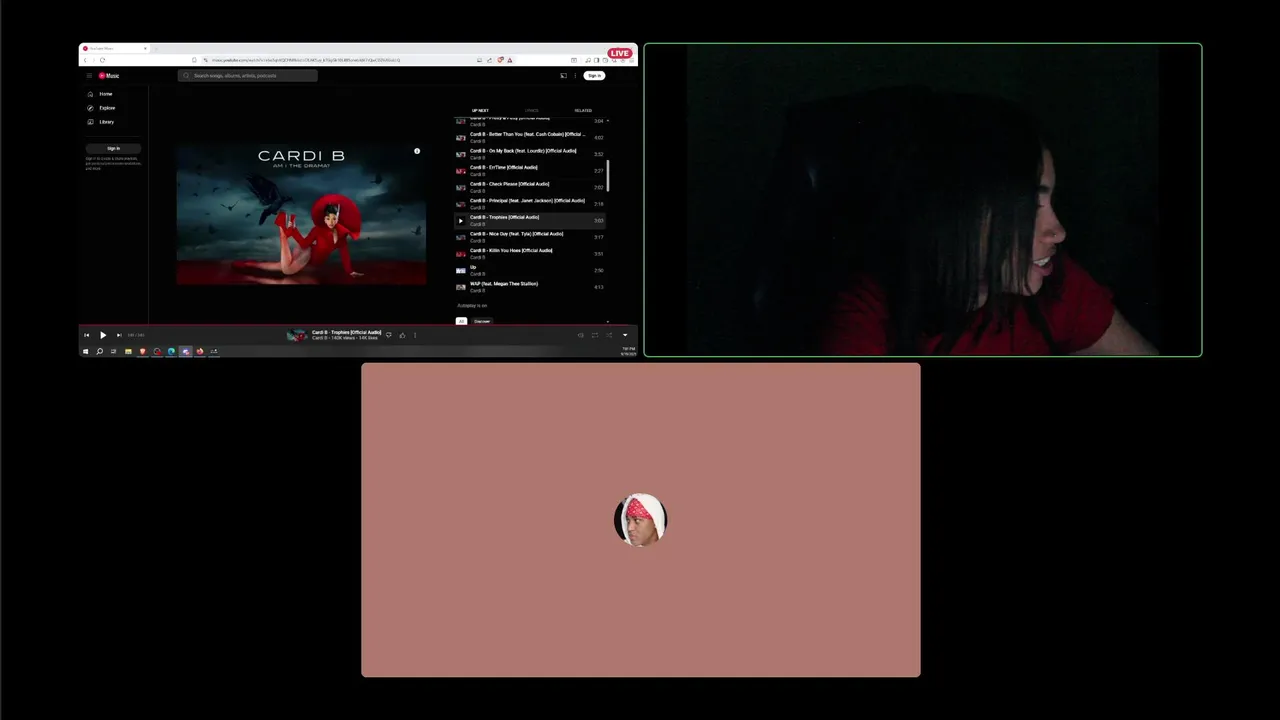The height and width of the screenshot is (720, 1280).
Task: Play On My Back feat. Lourdiz
Action: (531, 154)
